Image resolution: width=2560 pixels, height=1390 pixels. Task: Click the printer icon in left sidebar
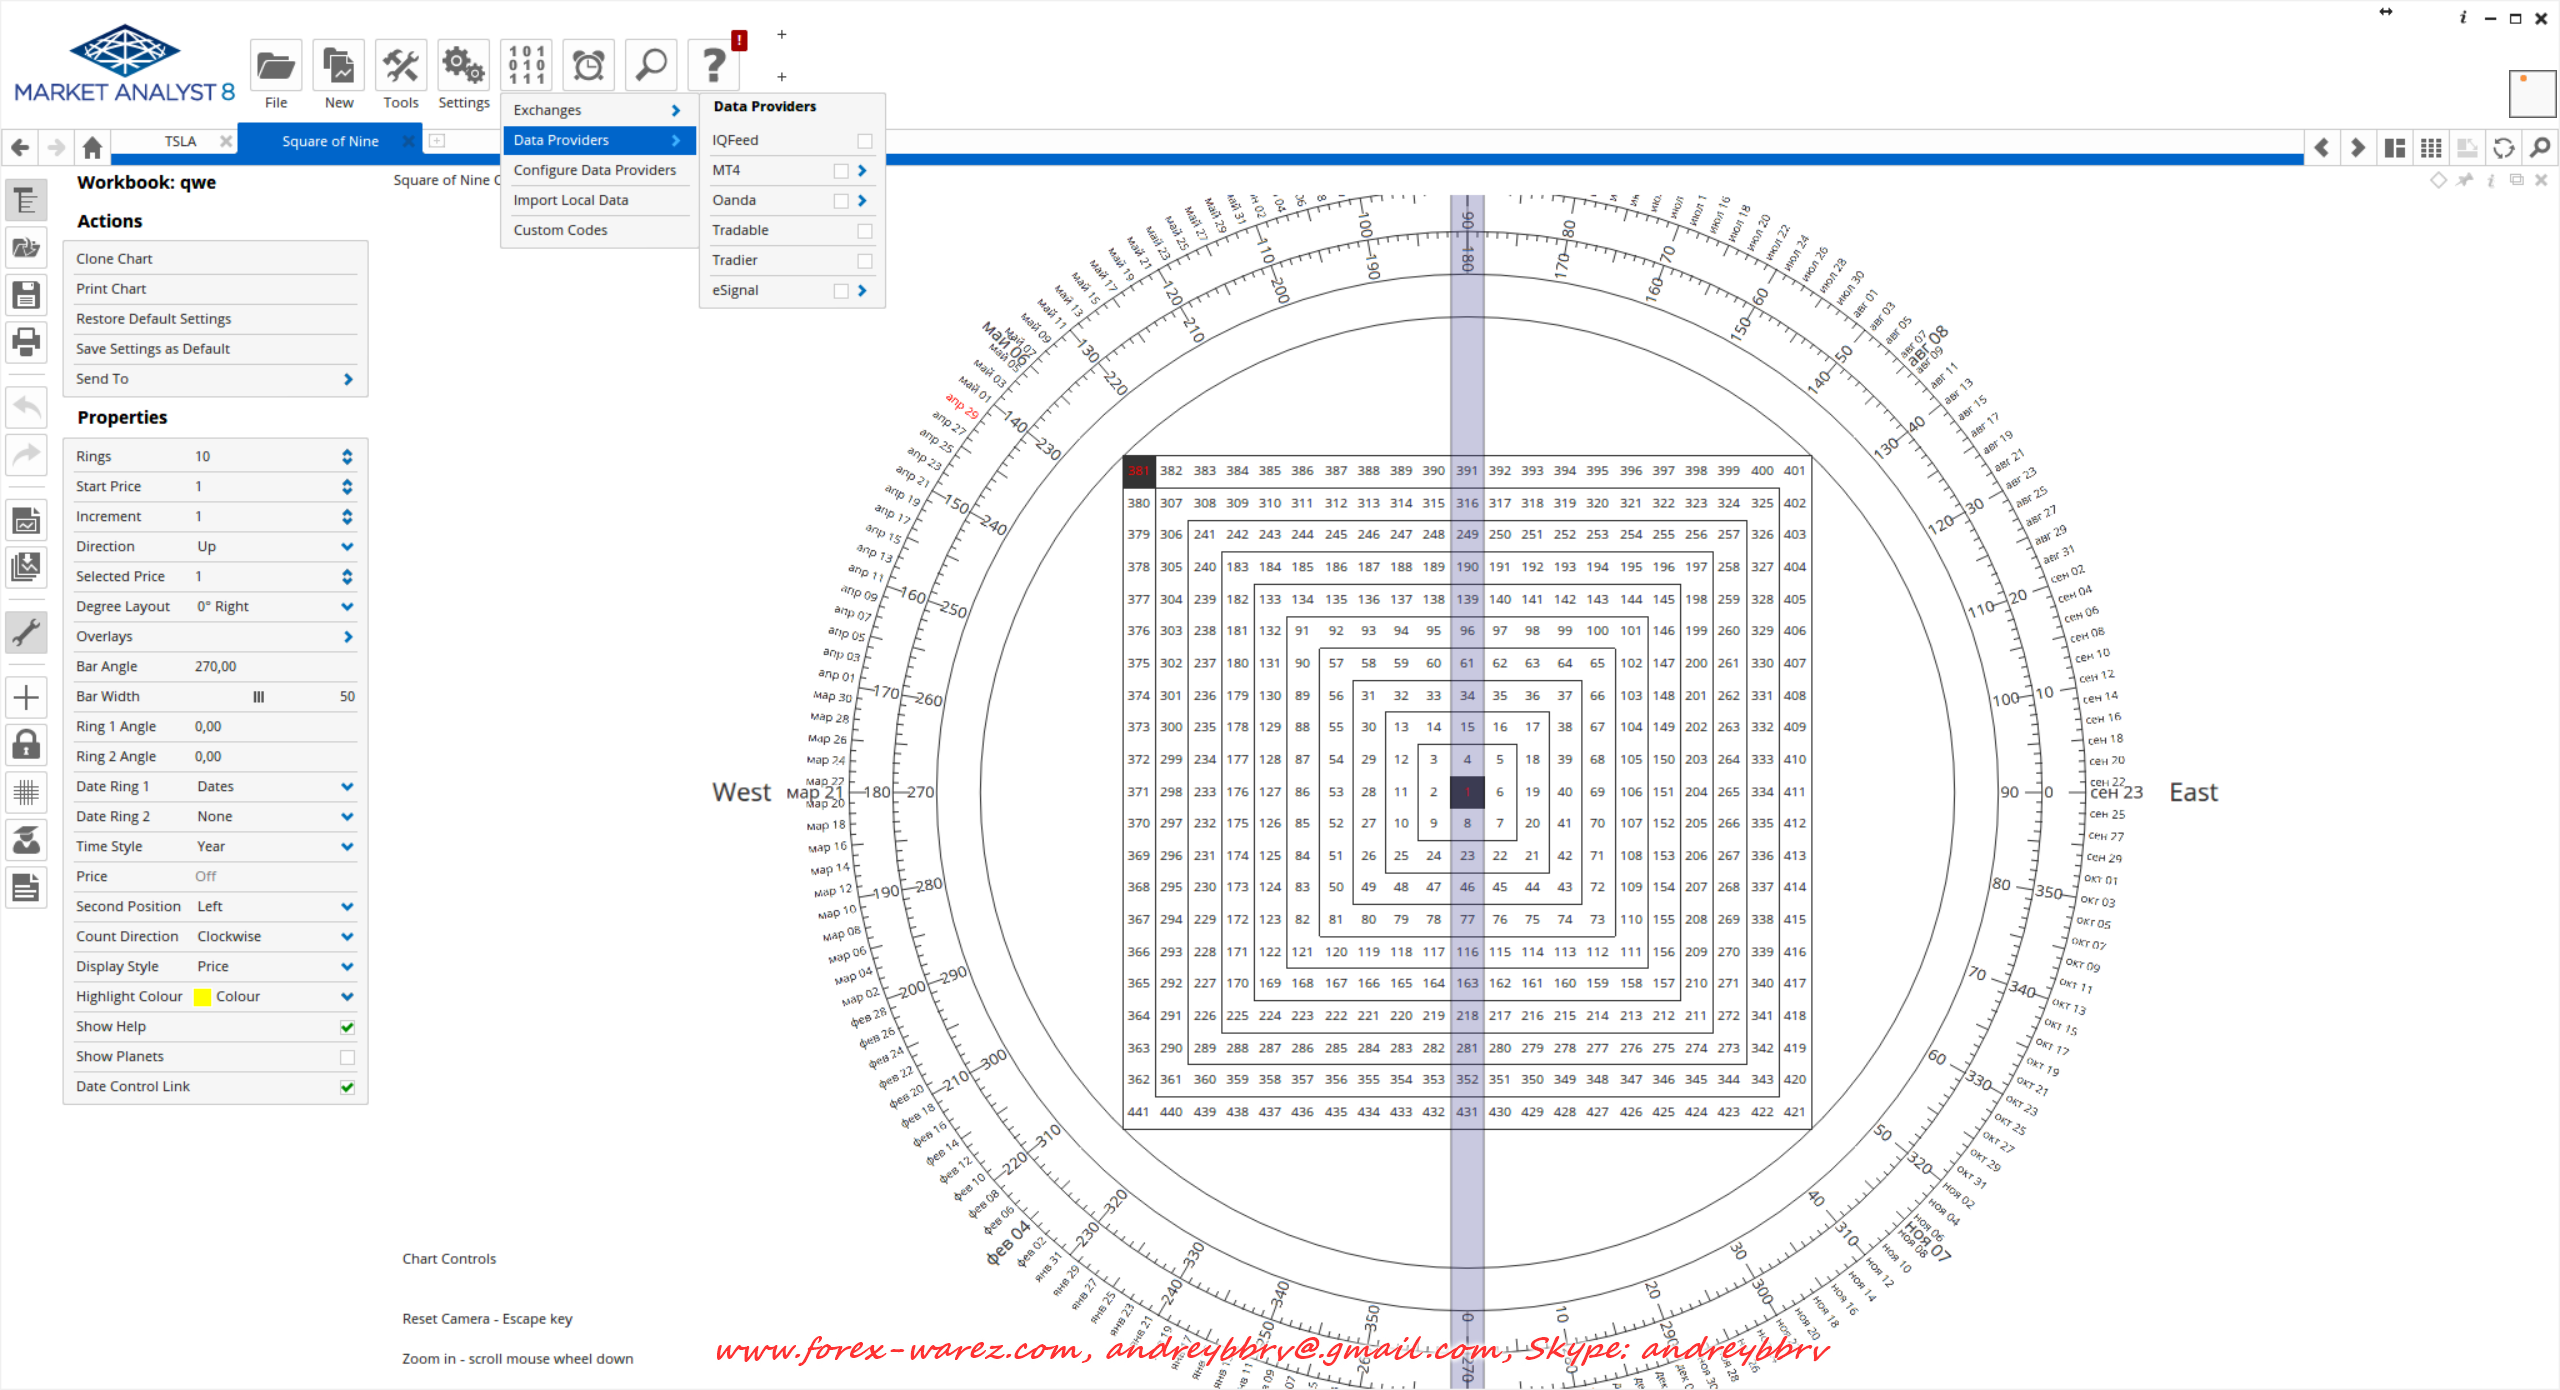pyautogui.click(x=26, y=341)
